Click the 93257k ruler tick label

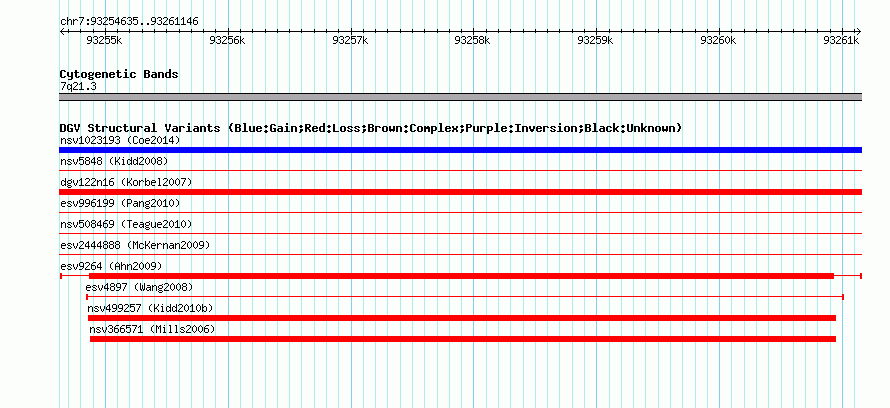coord(350,40)
